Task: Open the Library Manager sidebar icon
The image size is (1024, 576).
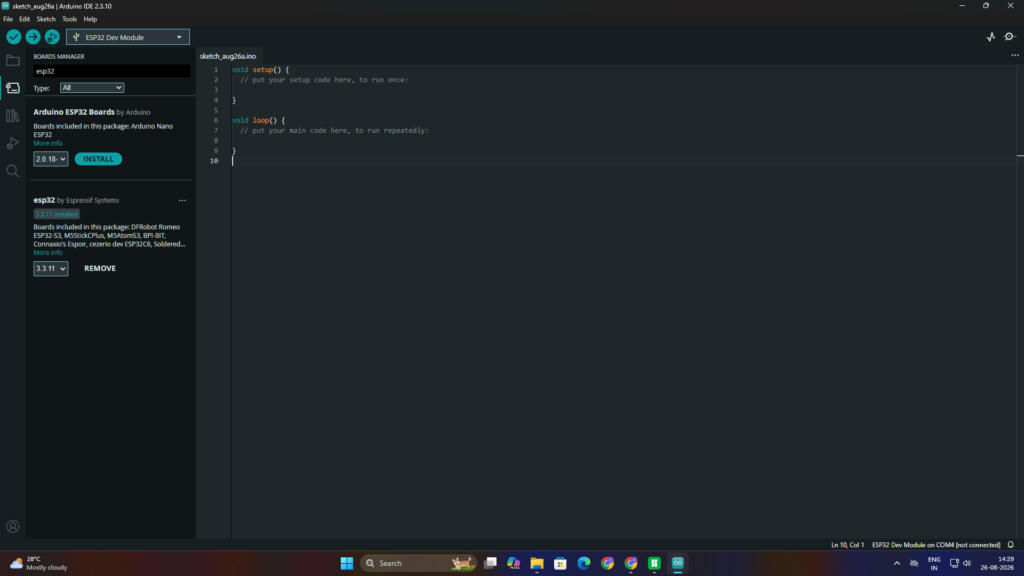Action: click(12, 116)
